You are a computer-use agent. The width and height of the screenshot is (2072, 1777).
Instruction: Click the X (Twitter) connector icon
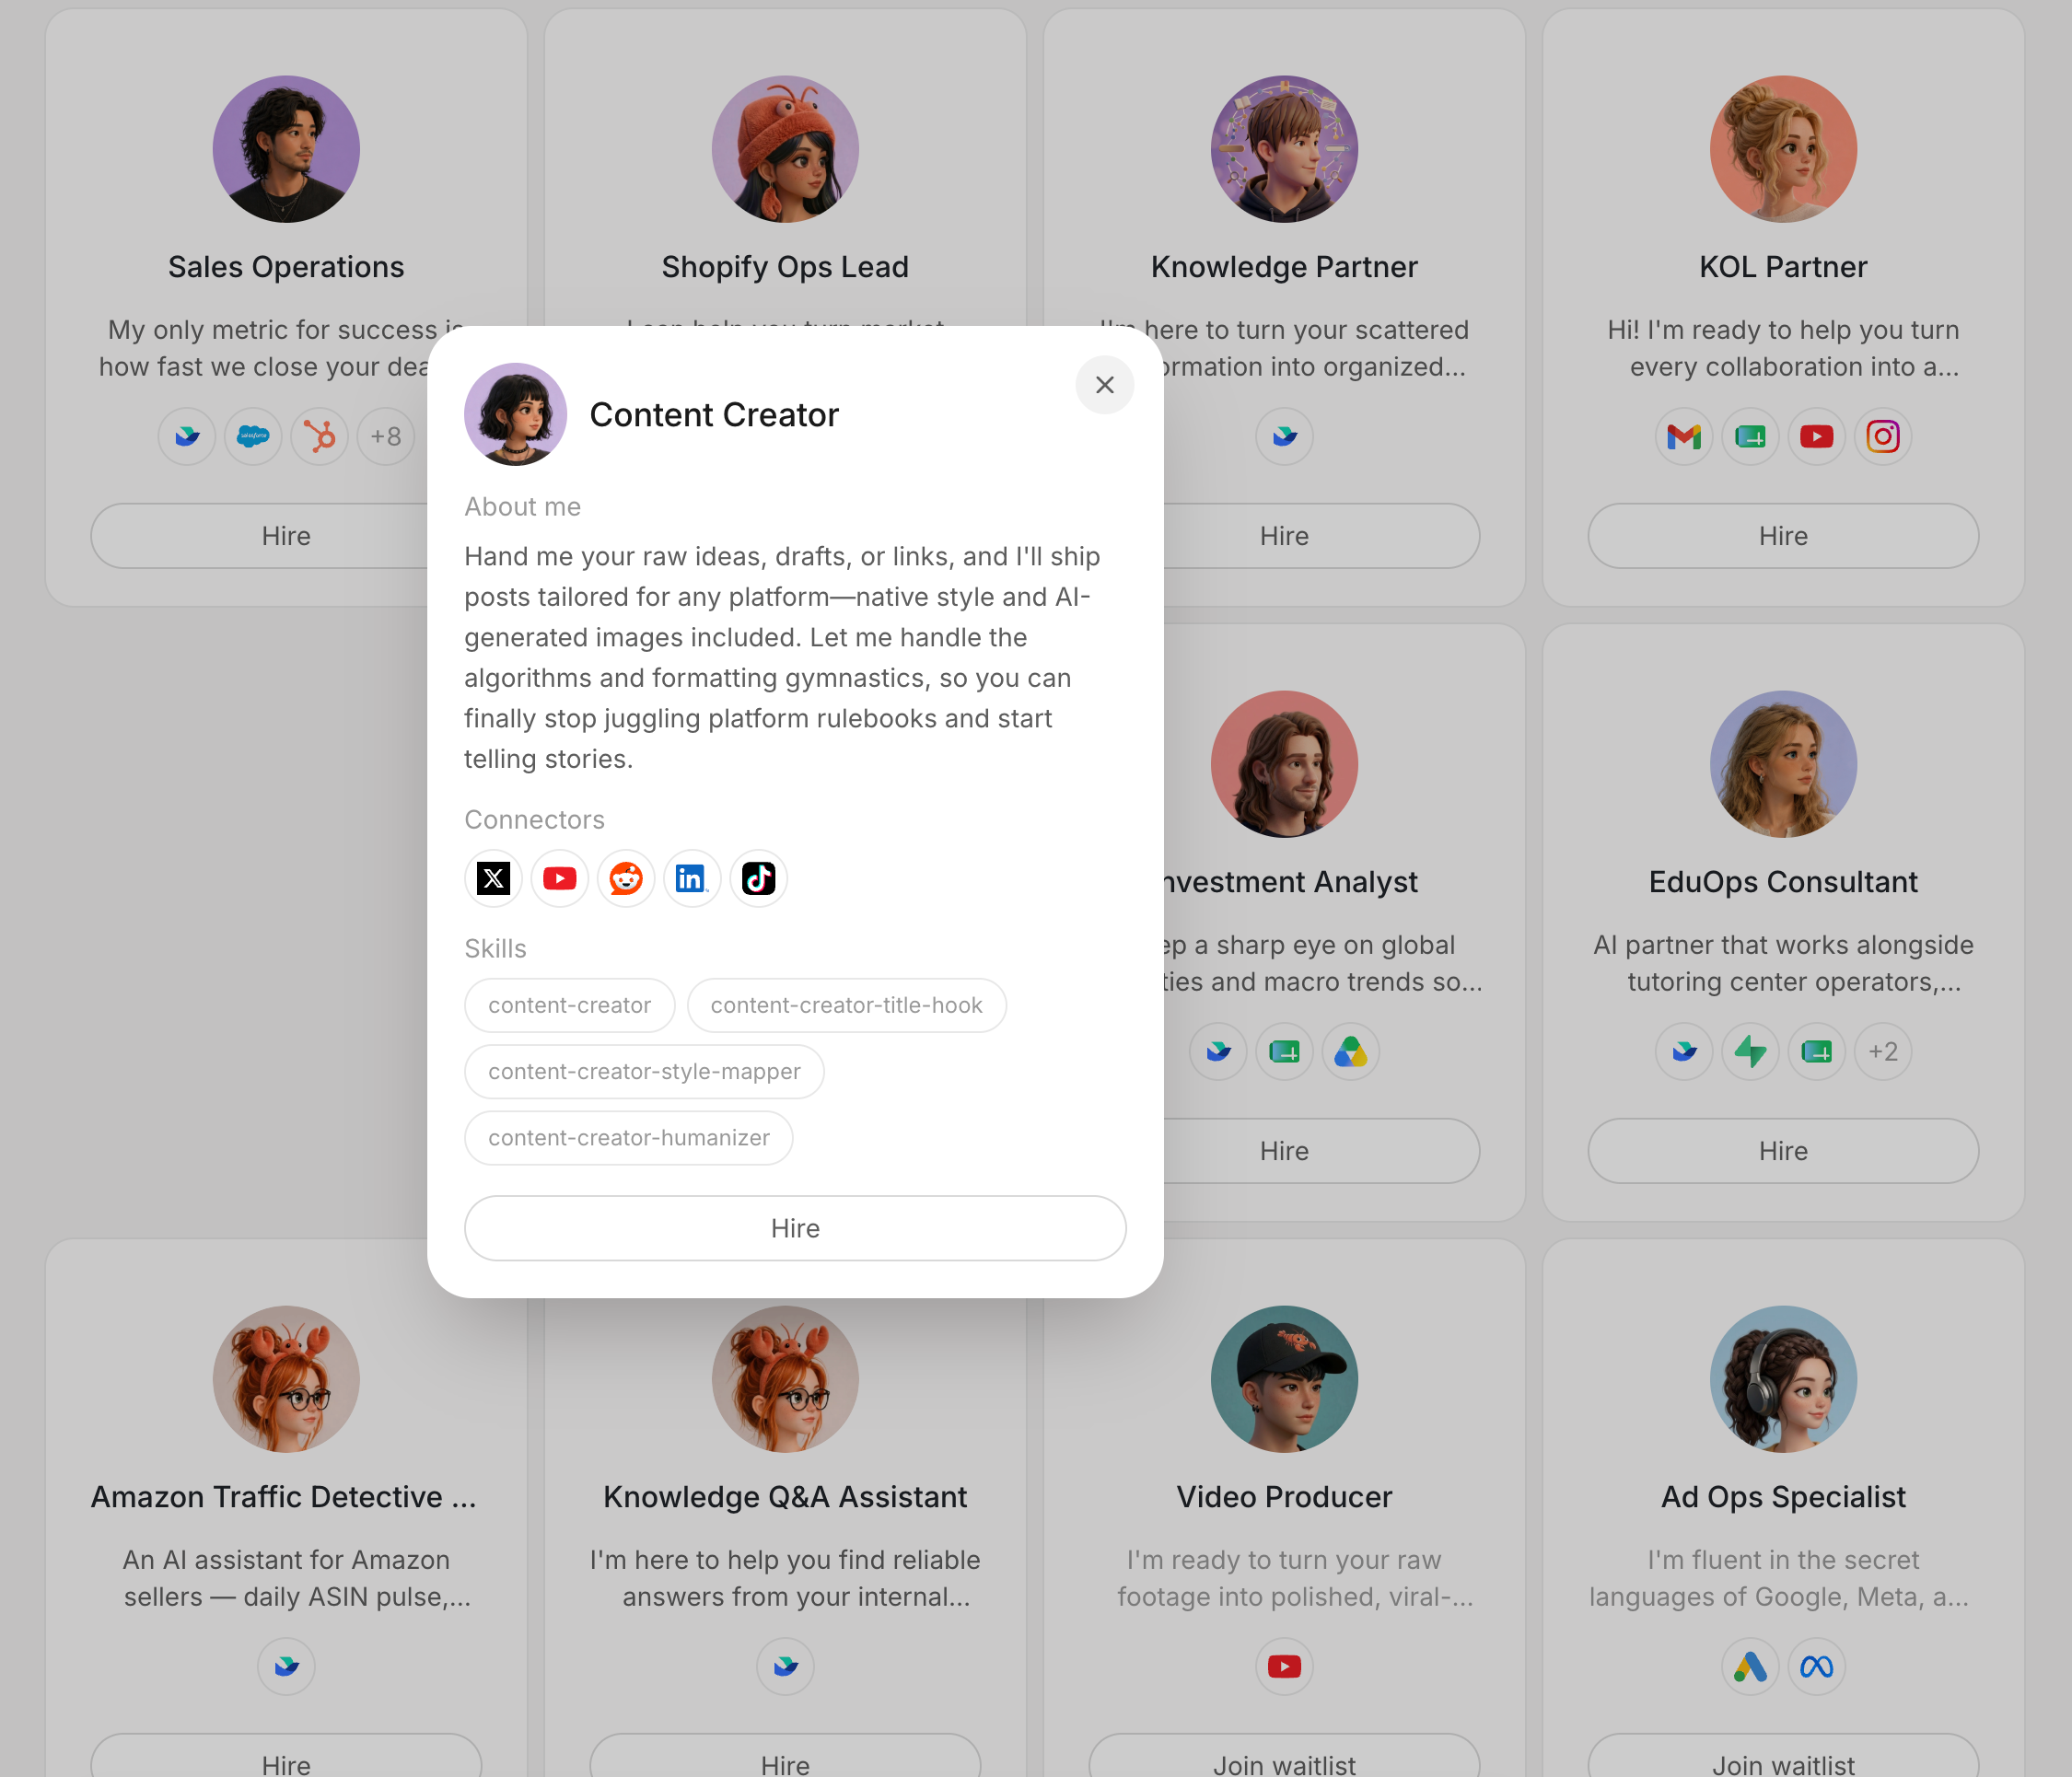pos(493,879)
